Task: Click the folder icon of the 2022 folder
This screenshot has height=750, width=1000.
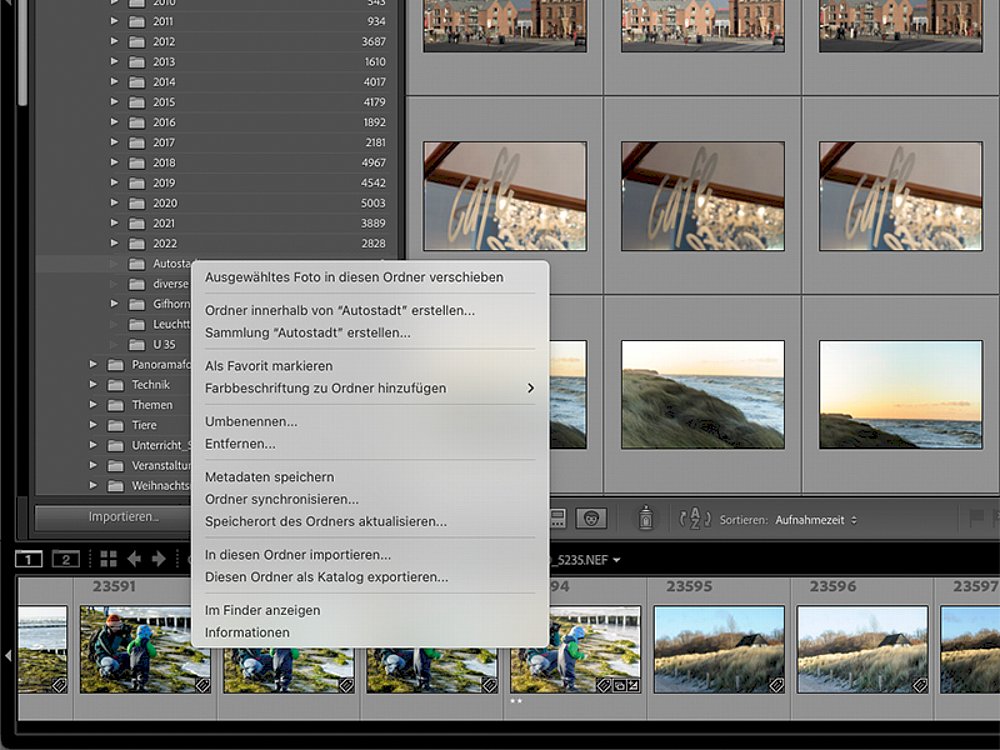Action: click(136, 244)
